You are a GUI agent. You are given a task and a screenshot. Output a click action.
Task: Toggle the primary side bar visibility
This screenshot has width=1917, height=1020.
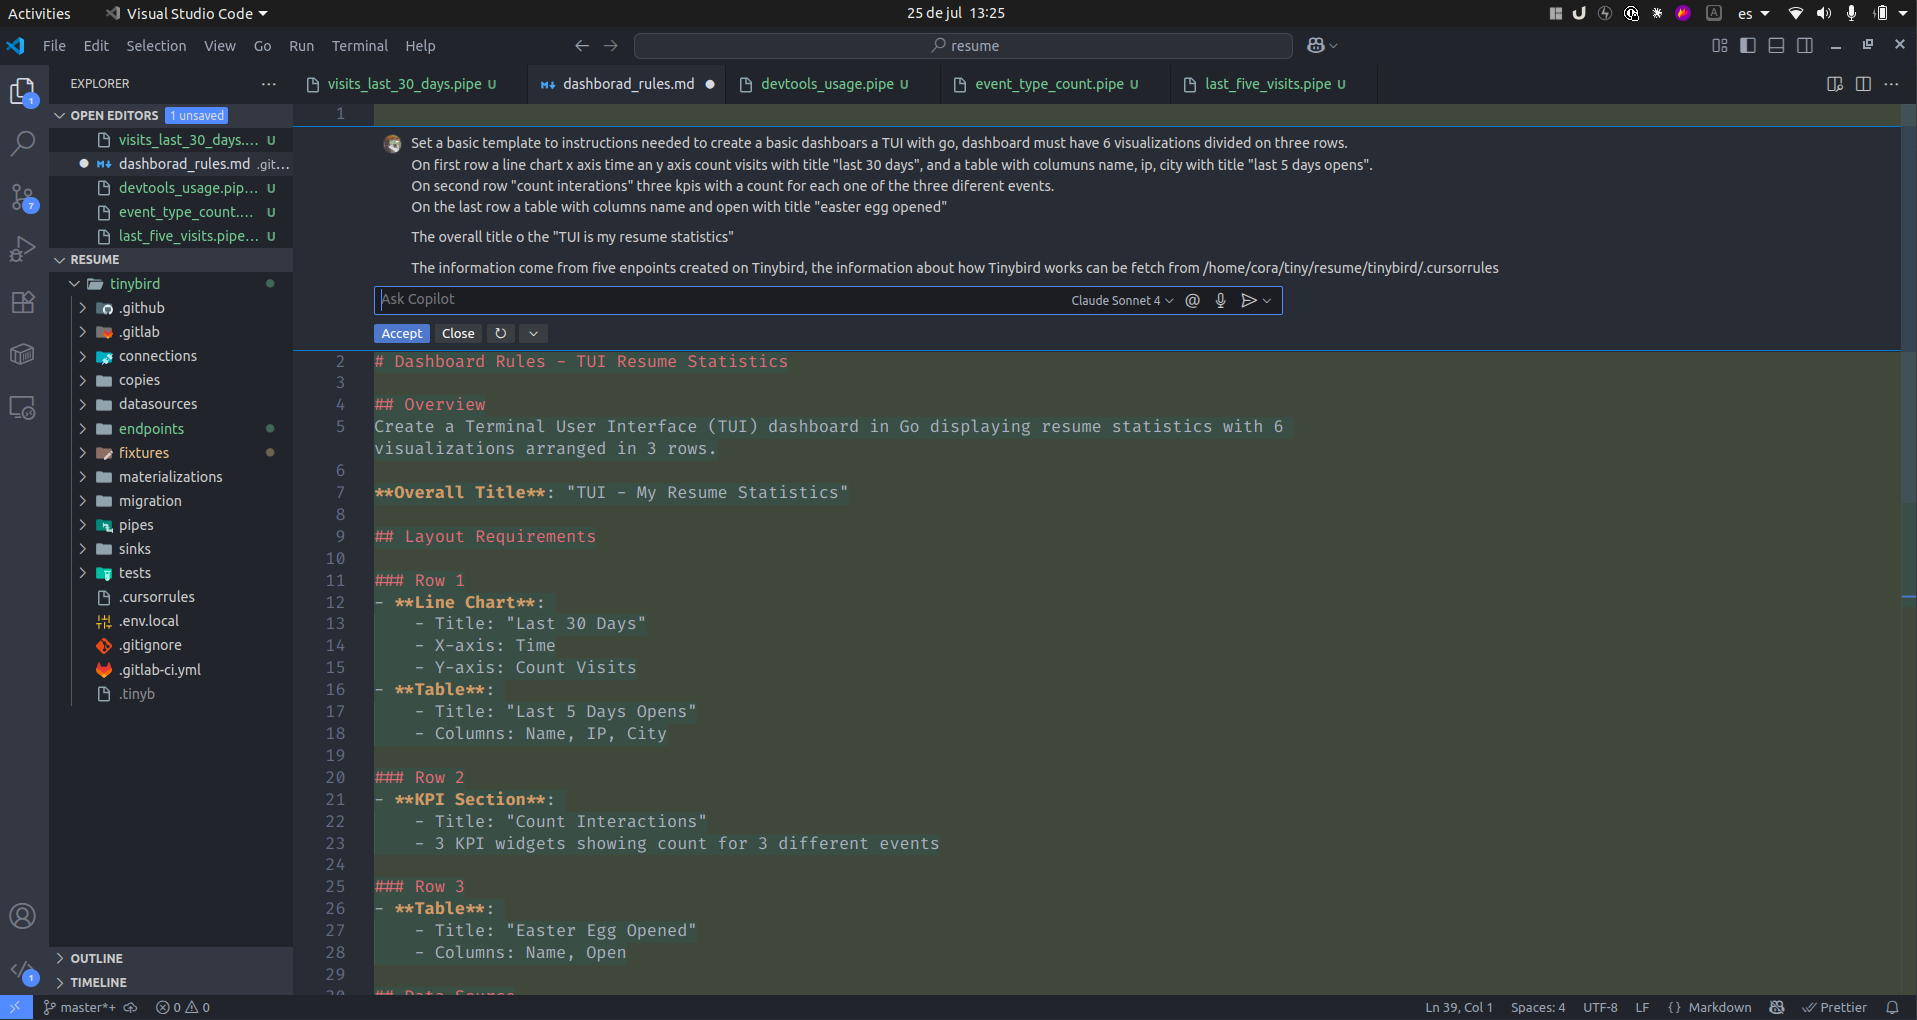pos(1747,45)
